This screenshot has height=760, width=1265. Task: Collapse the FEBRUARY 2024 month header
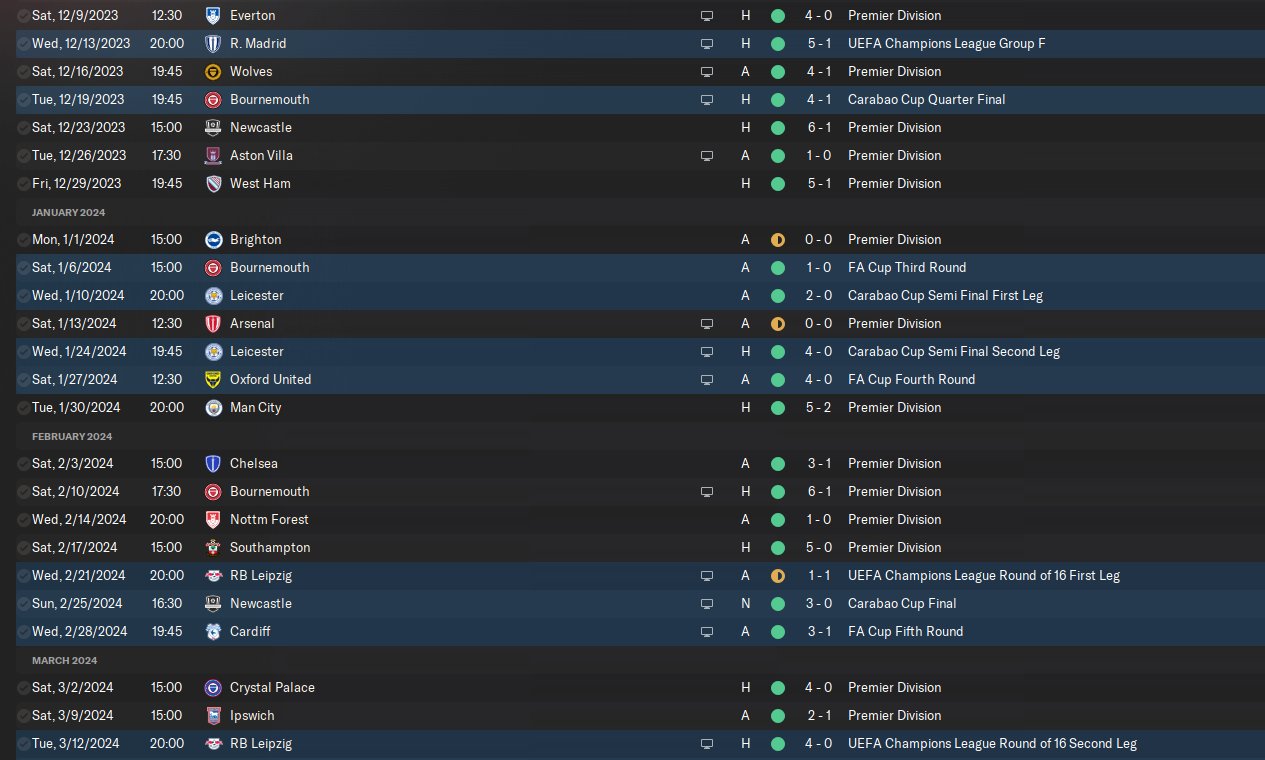70,436
